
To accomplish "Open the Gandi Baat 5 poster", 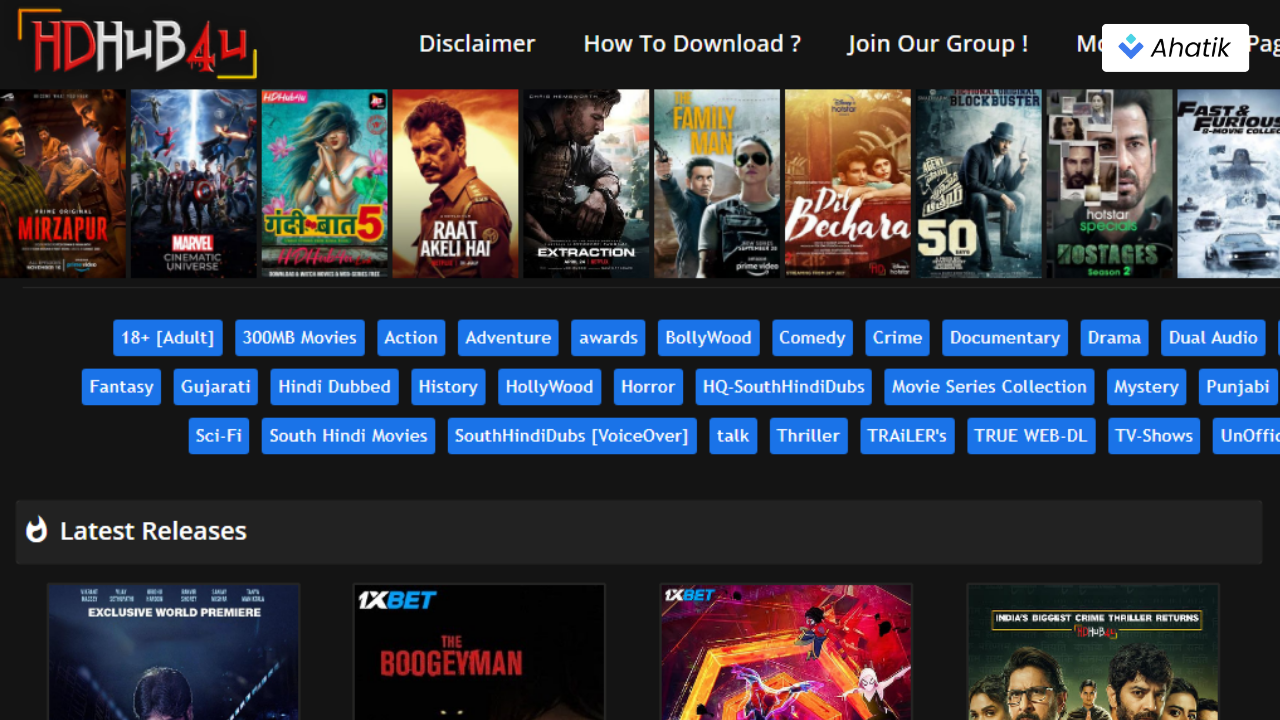I will pyautogui.click(x=325, y=184).
